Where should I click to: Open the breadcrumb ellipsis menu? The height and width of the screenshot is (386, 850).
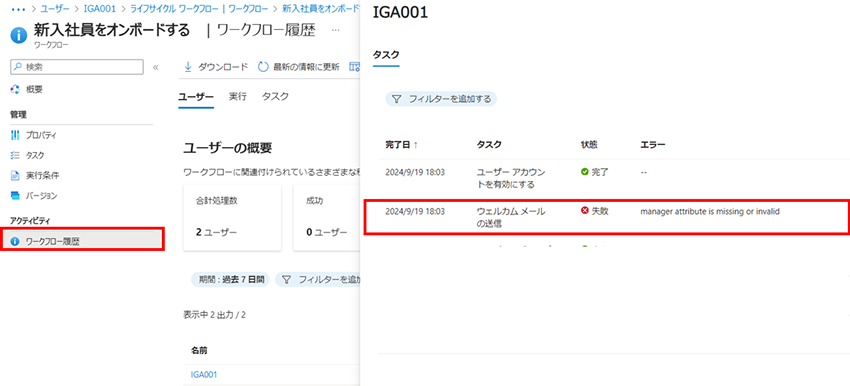(x=18, y=9)
